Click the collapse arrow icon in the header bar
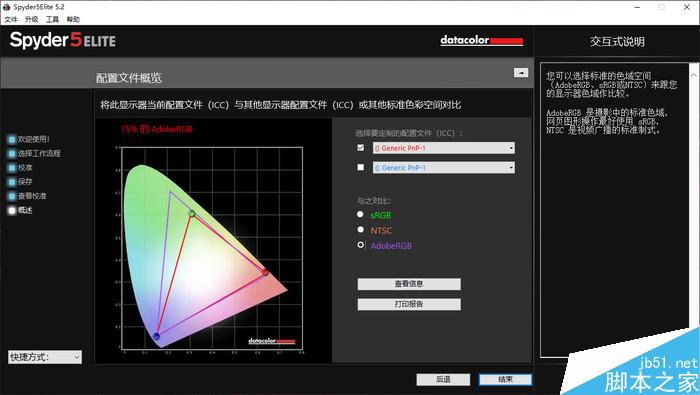 (x=521, y=72)
